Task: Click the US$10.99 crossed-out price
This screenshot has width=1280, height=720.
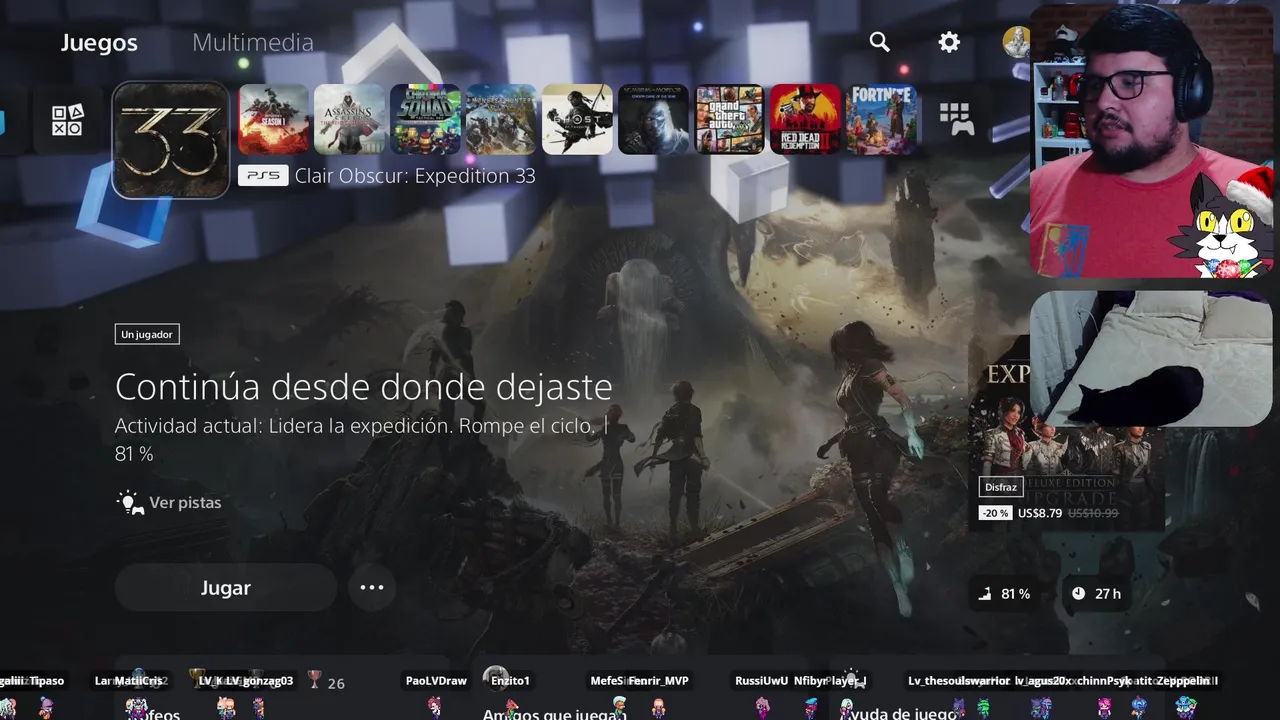Action: click(1093, 513)
